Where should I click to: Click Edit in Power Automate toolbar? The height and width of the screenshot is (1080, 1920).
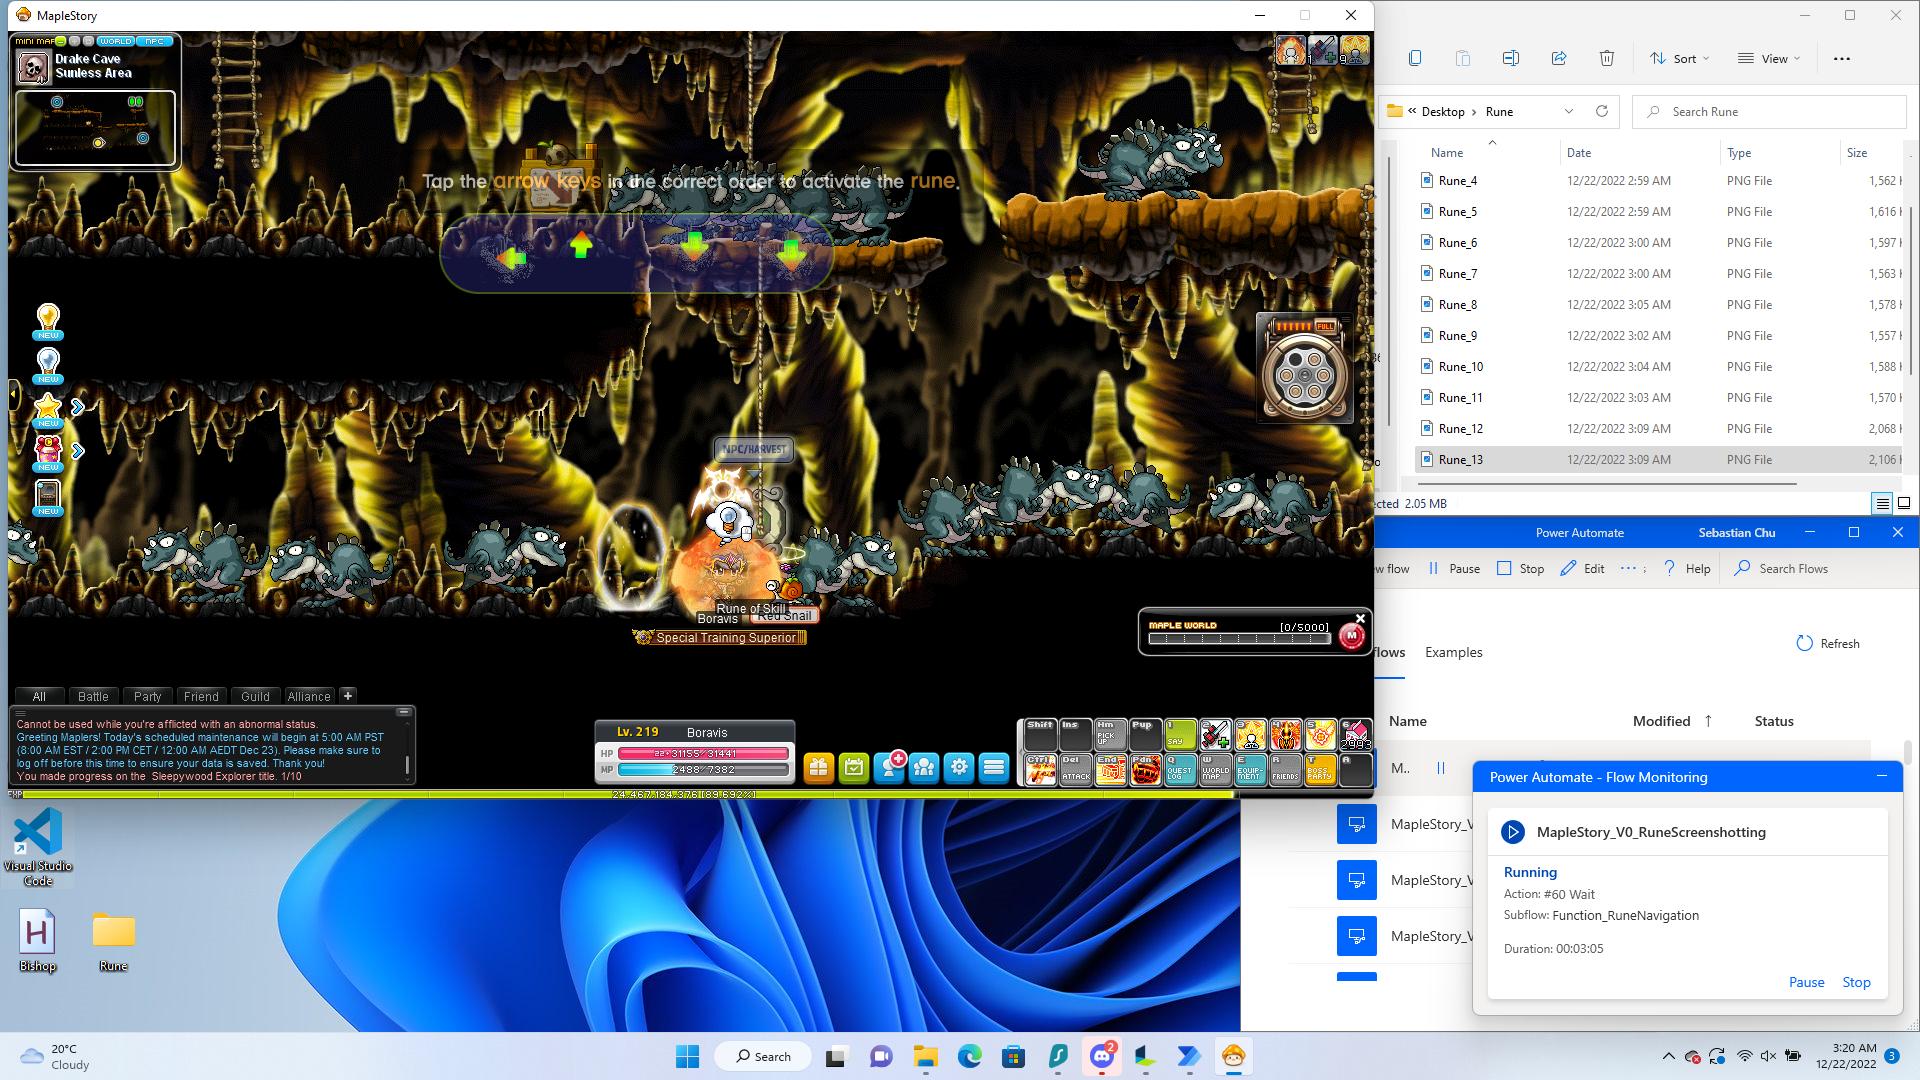1582,568
